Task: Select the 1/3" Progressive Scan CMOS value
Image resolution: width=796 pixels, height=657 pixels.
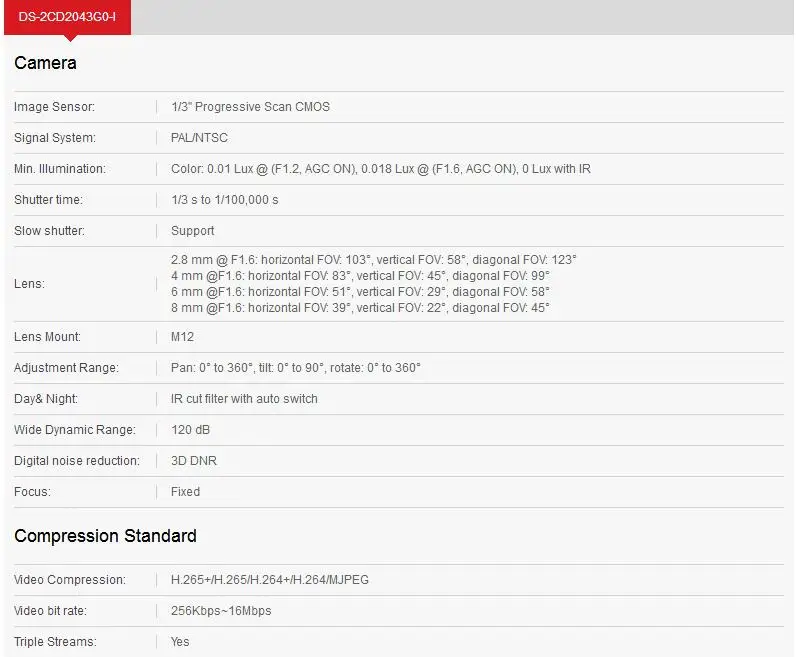Action: click(250, 107)
